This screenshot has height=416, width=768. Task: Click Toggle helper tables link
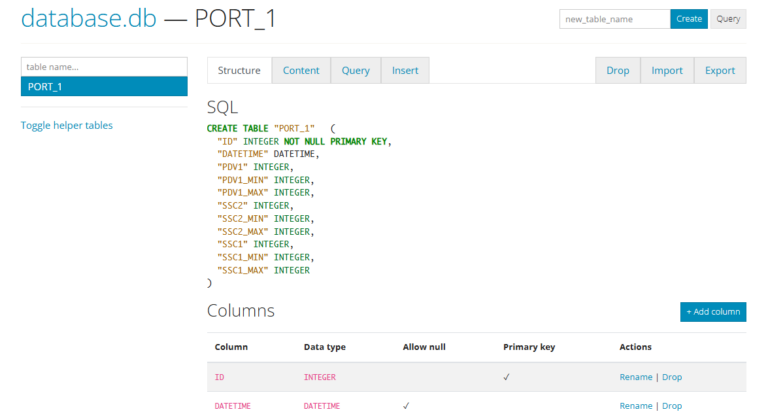67,125
